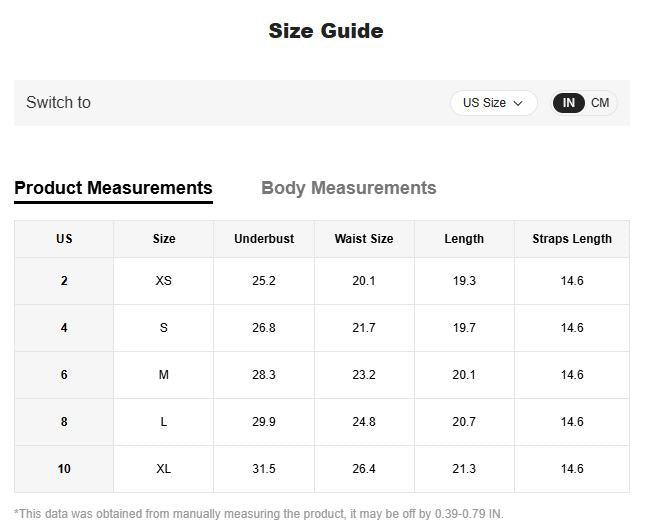Switch units to CM
The width and height of the screenshot is (651, 528).
point(600,103)
